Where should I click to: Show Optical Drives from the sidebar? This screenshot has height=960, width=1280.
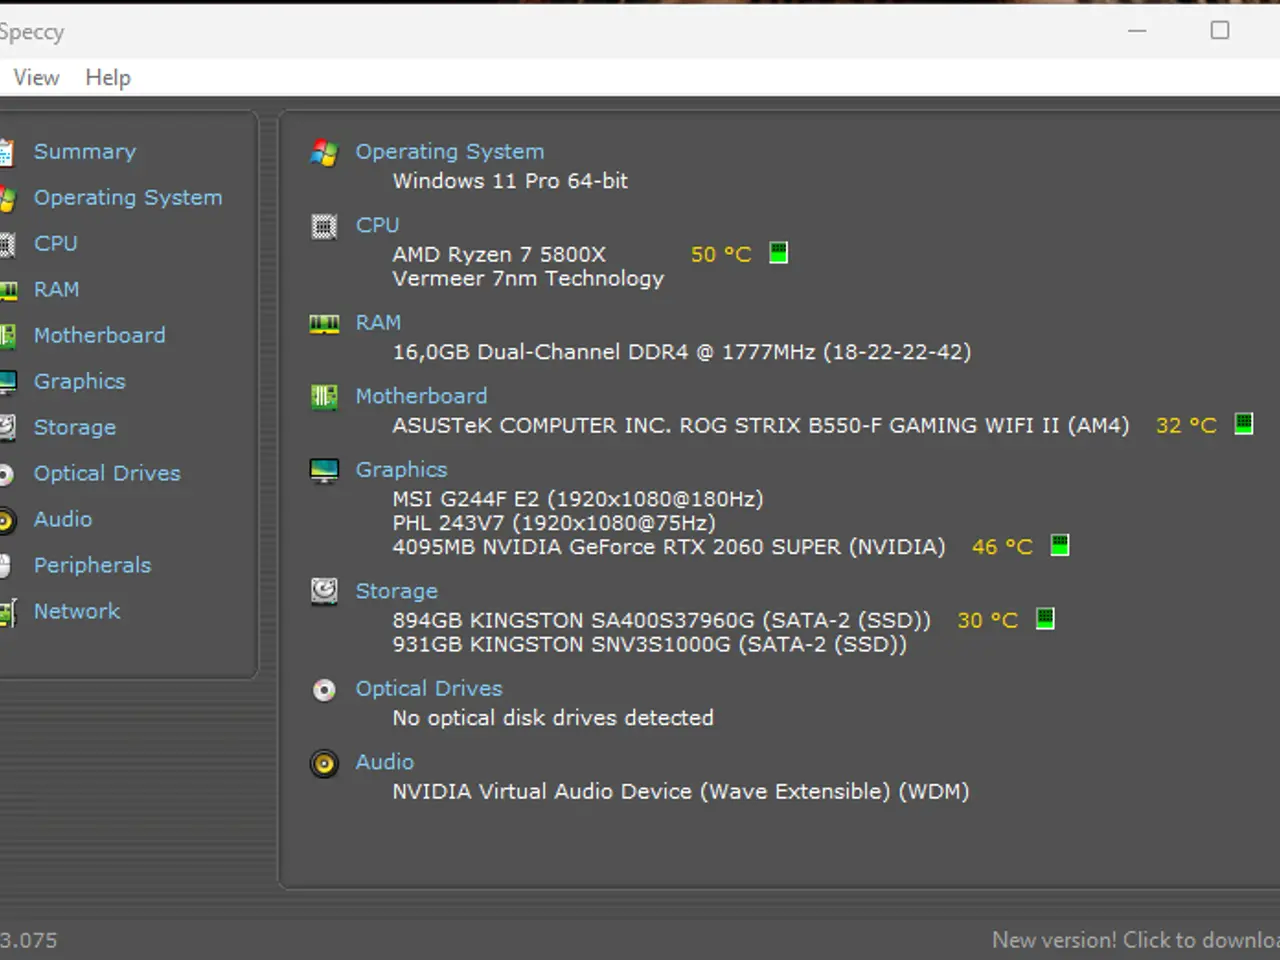click(107, 474)
